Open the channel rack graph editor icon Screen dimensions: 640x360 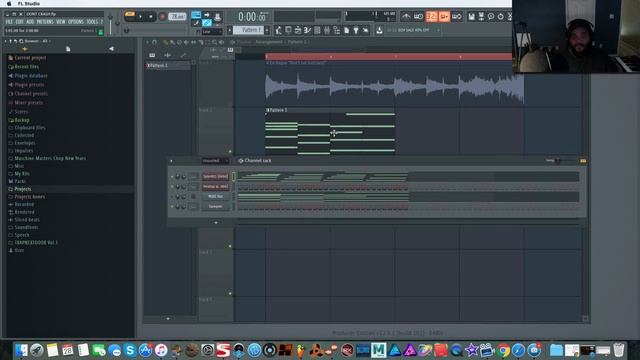pos(583,161)
